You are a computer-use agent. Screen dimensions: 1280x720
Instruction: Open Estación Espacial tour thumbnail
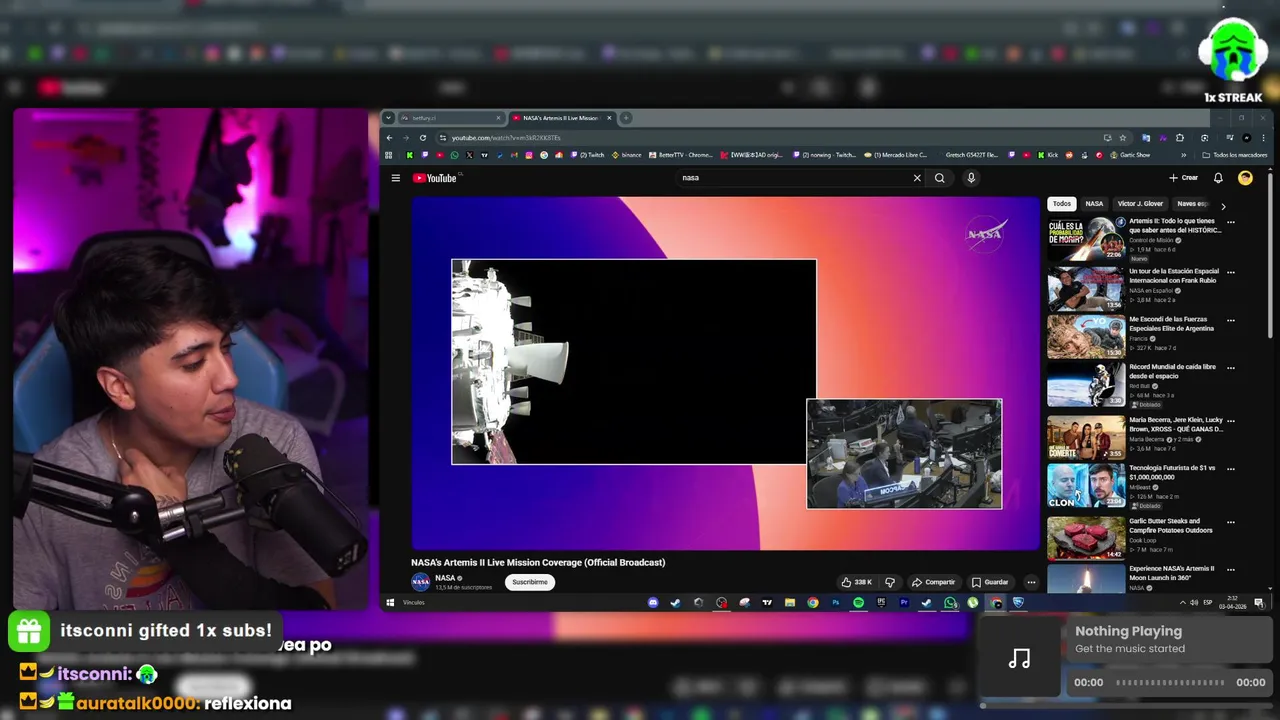pos(1086,289)
